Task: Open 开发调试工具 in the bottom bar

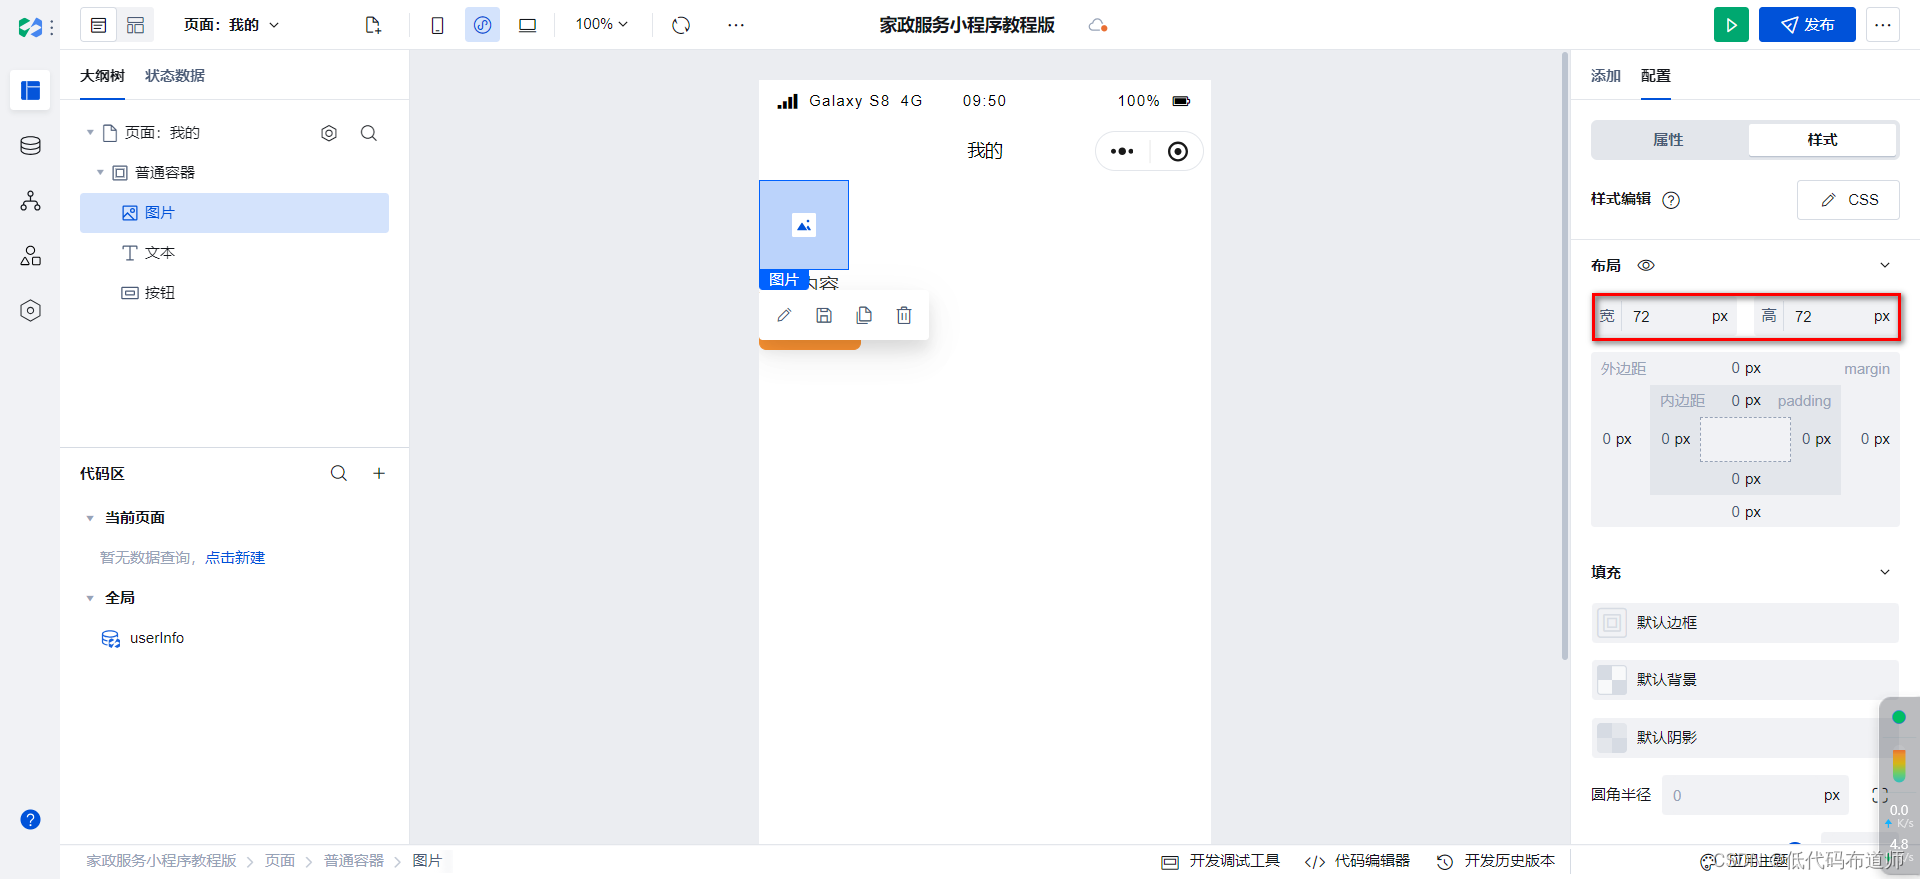Action: pos(1220,861)
